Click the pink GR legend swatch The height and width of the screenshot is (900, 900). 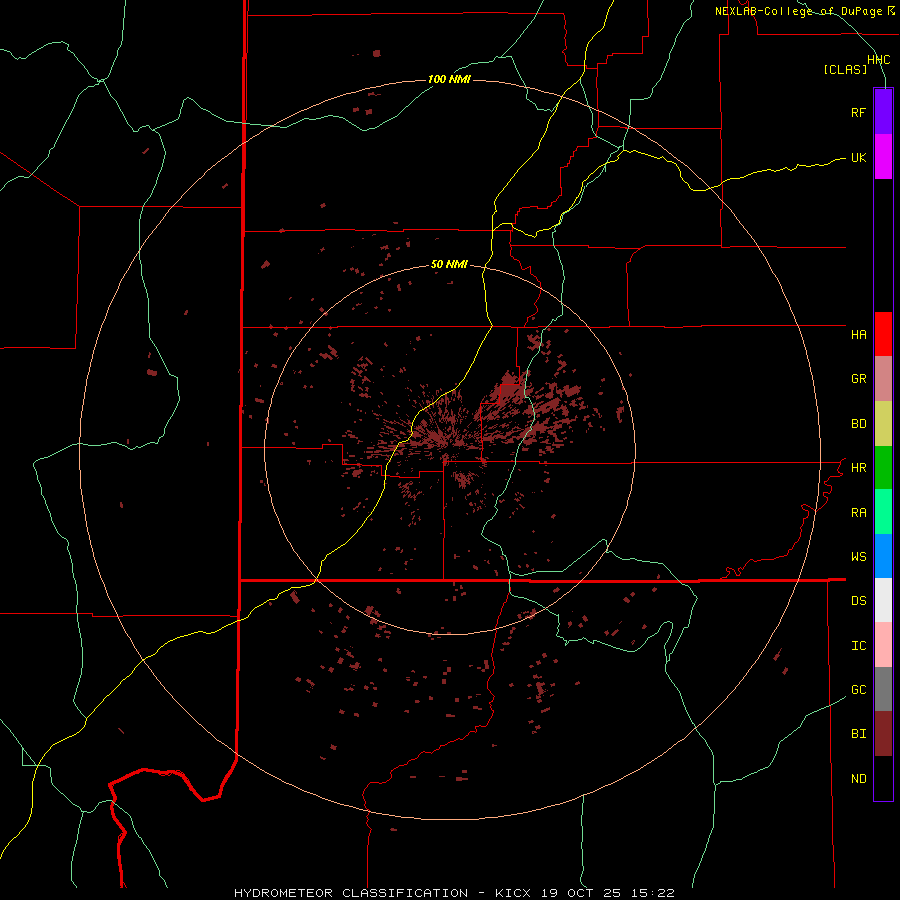click(x=883, y=379)
